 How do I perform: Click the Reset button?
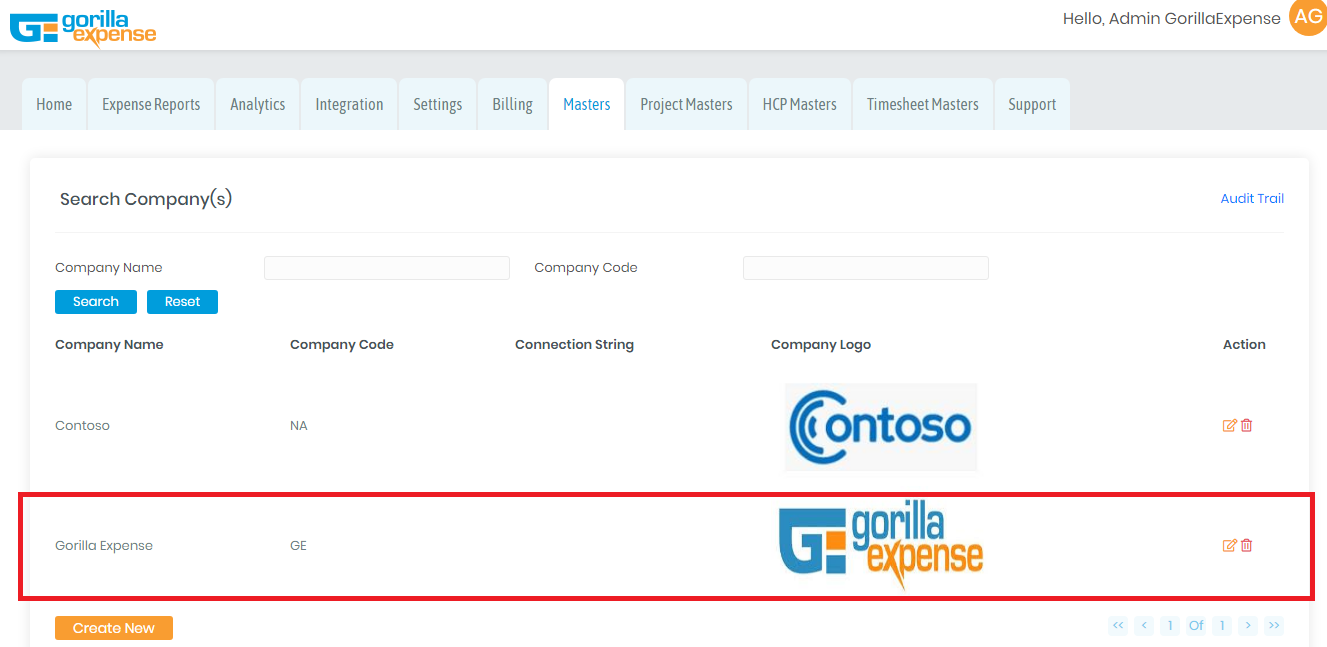pos(182,302)
